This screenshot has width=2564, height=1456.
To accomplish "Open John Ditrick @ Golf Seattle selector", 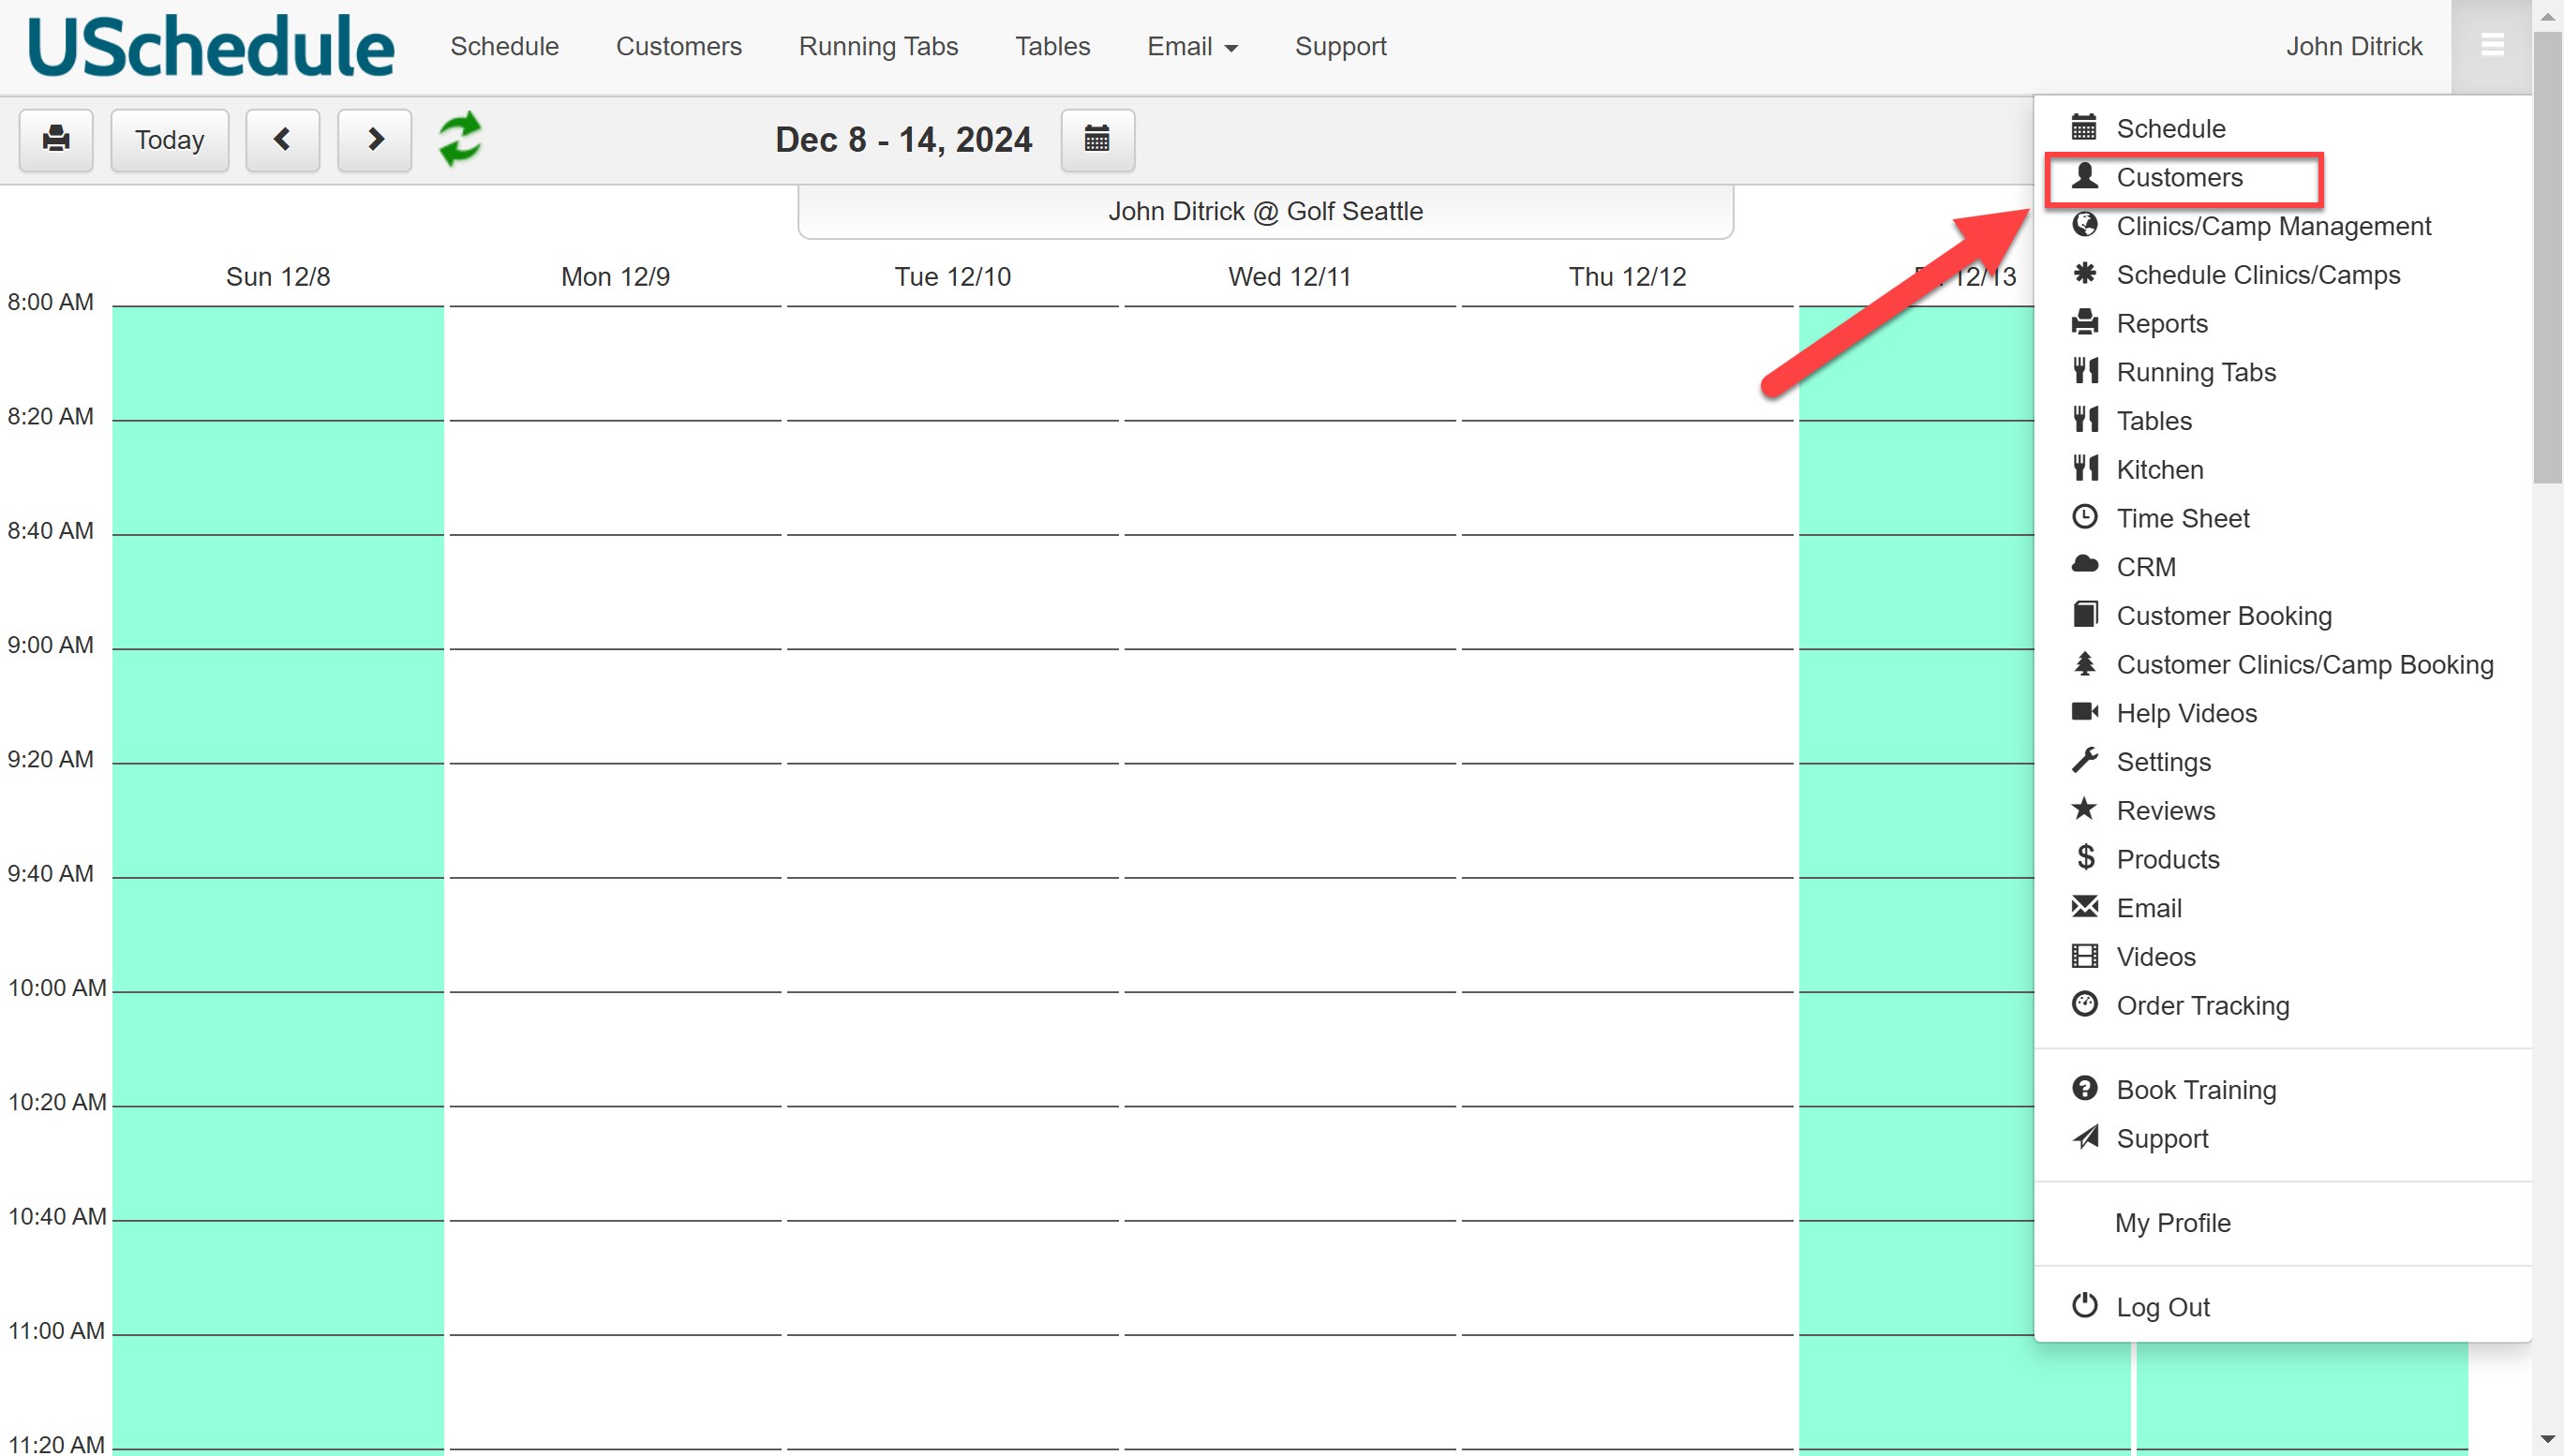I will 1265,211.
